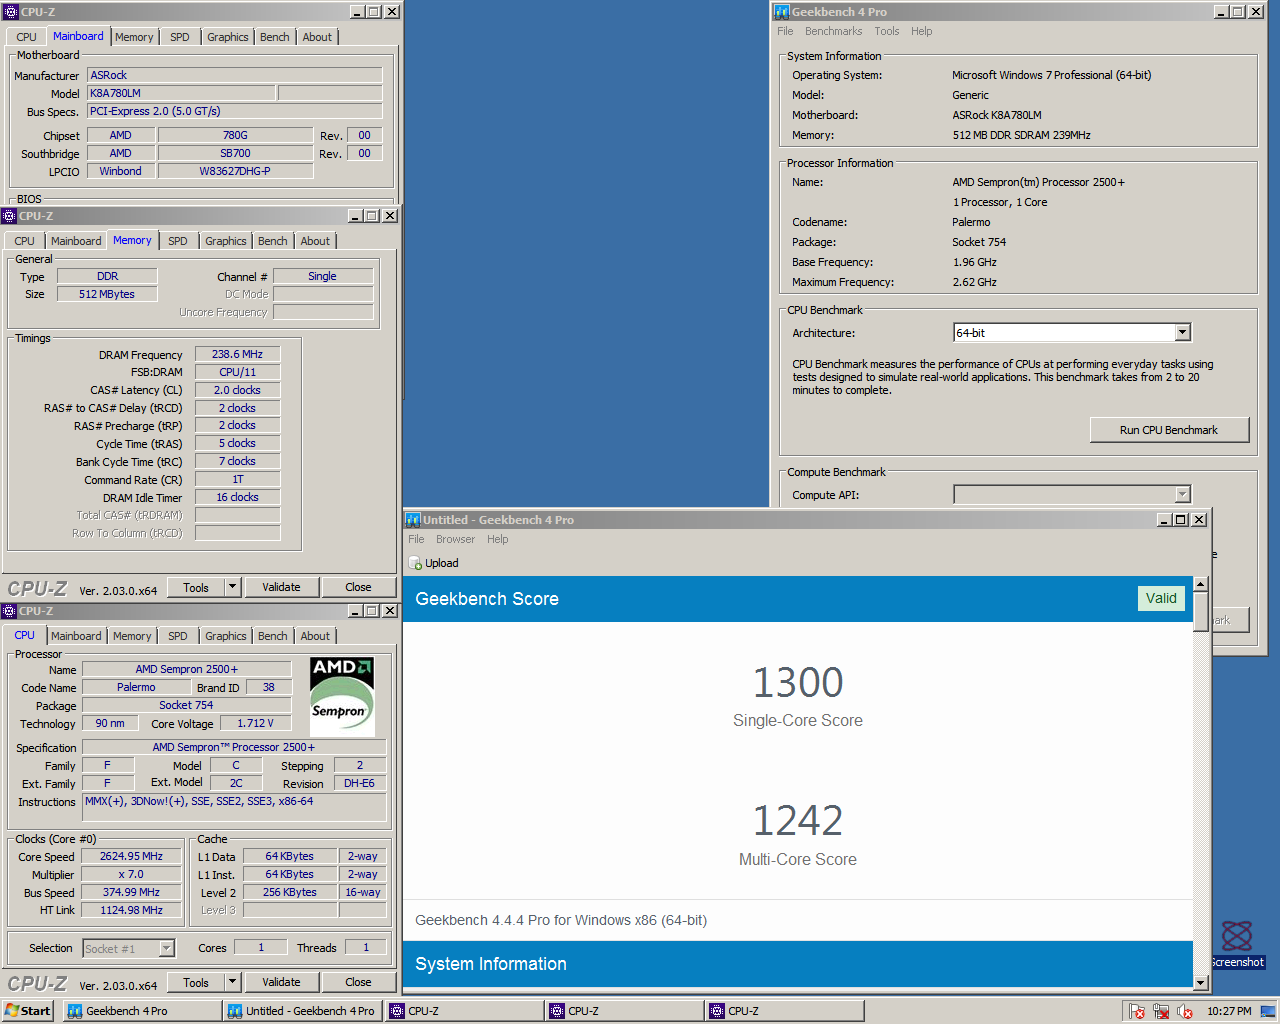Click Single-Core Score value 1300
This screenshot has height=1024, width=1280.
pyautogui.click(x=798, y=683)
